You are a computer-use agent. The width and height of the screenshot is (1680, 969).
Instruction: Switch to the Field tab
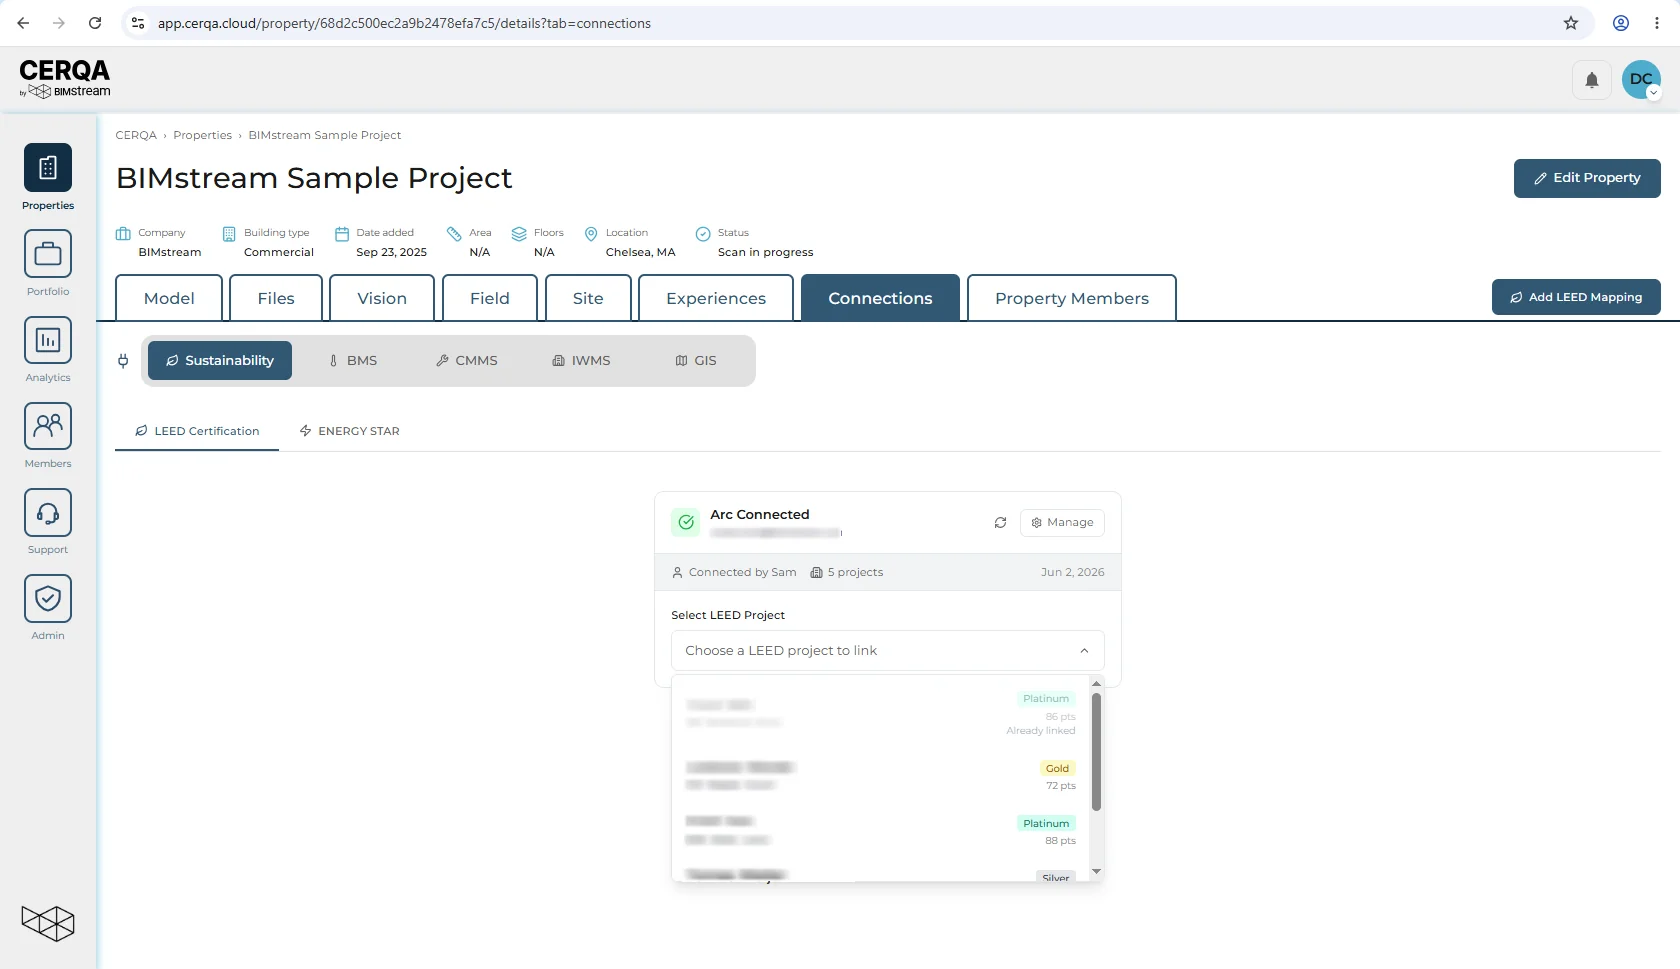click(490, 298)
